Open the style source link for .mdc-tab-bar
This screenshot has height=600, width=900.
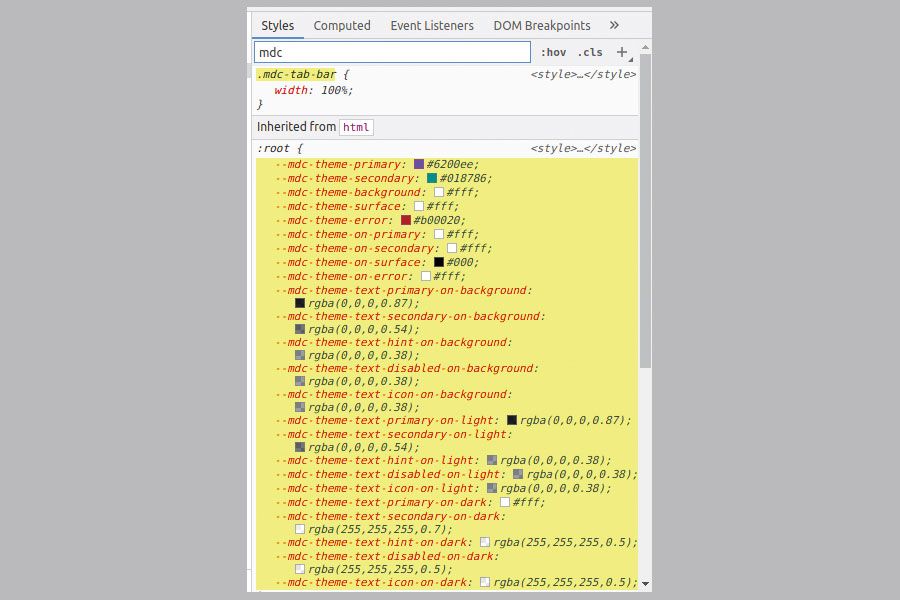585,73
